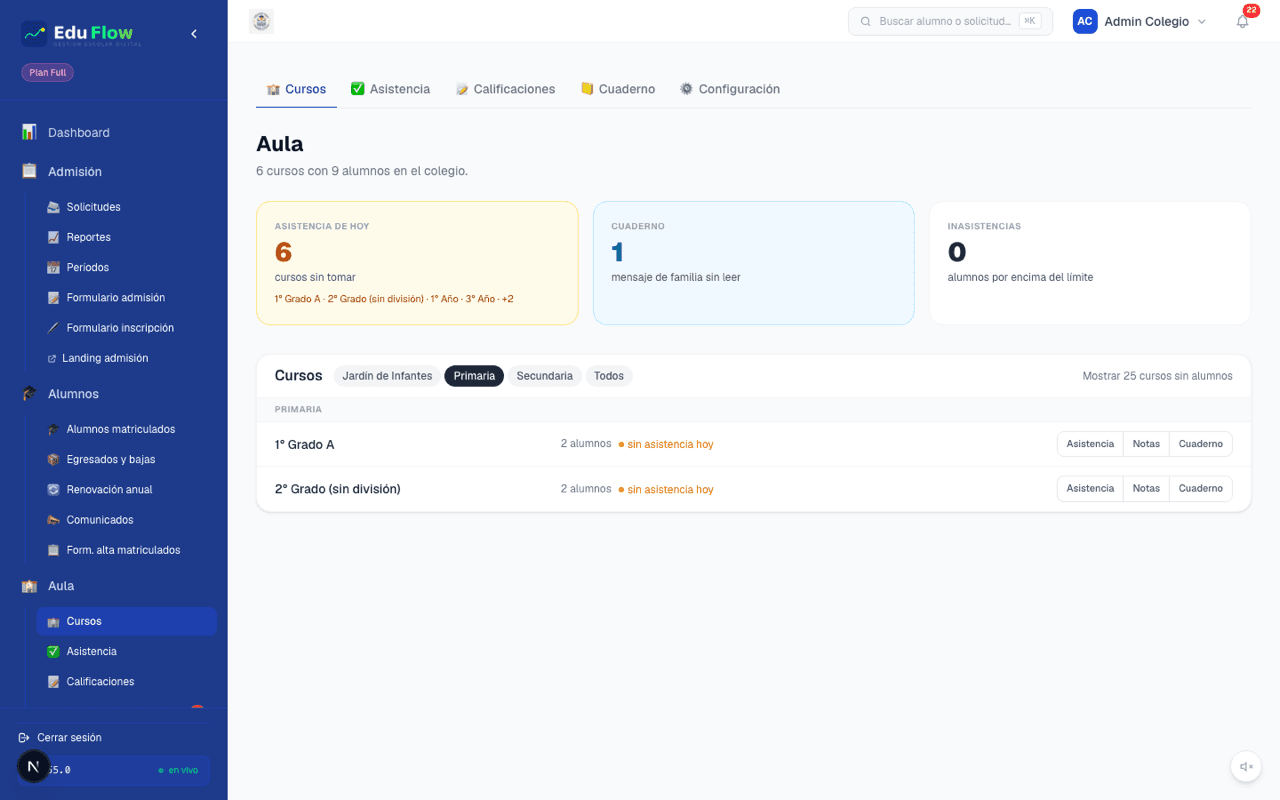Go to Egresados y bajas
This screenshot has height=800, width=1280.
[x=126, y=459]
